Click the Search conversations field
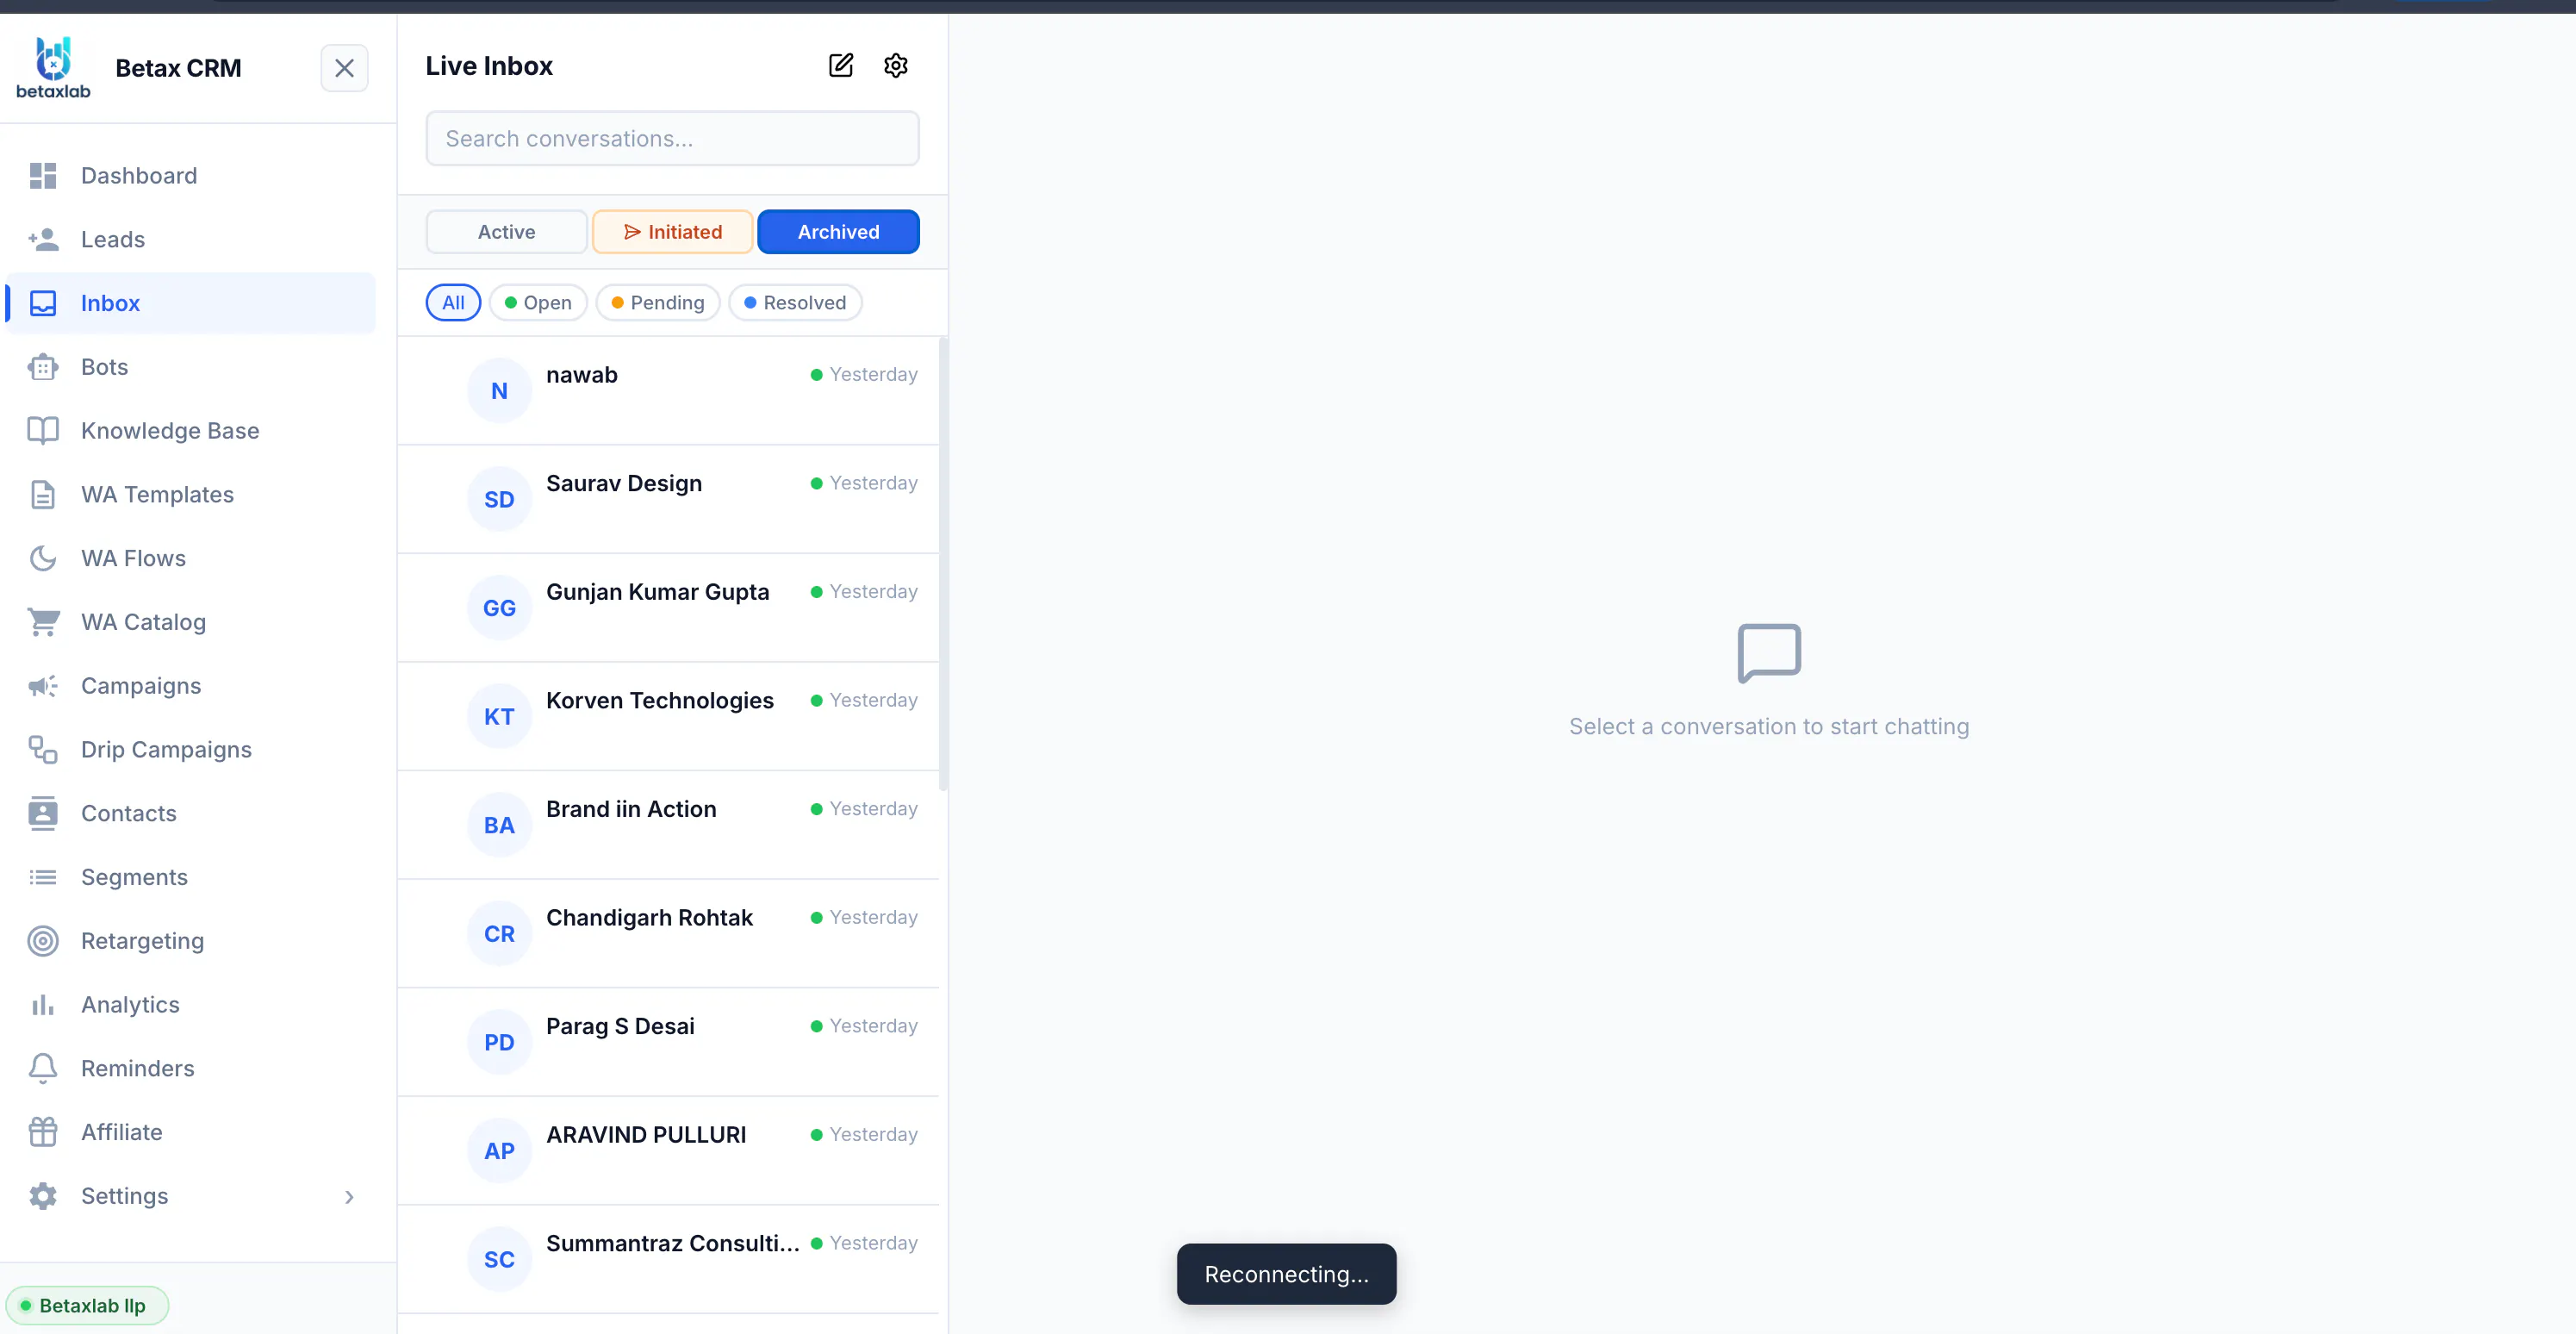This screenshot has width=2576, height=1334. pos(672,139)
